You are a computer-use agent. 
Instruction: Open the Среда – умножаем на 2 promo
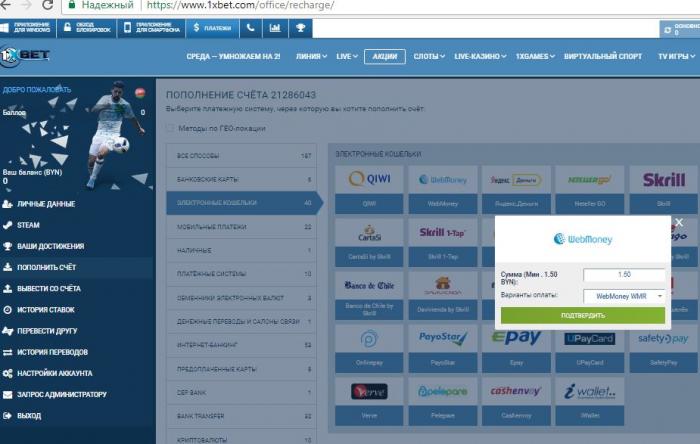click(233, 56)
